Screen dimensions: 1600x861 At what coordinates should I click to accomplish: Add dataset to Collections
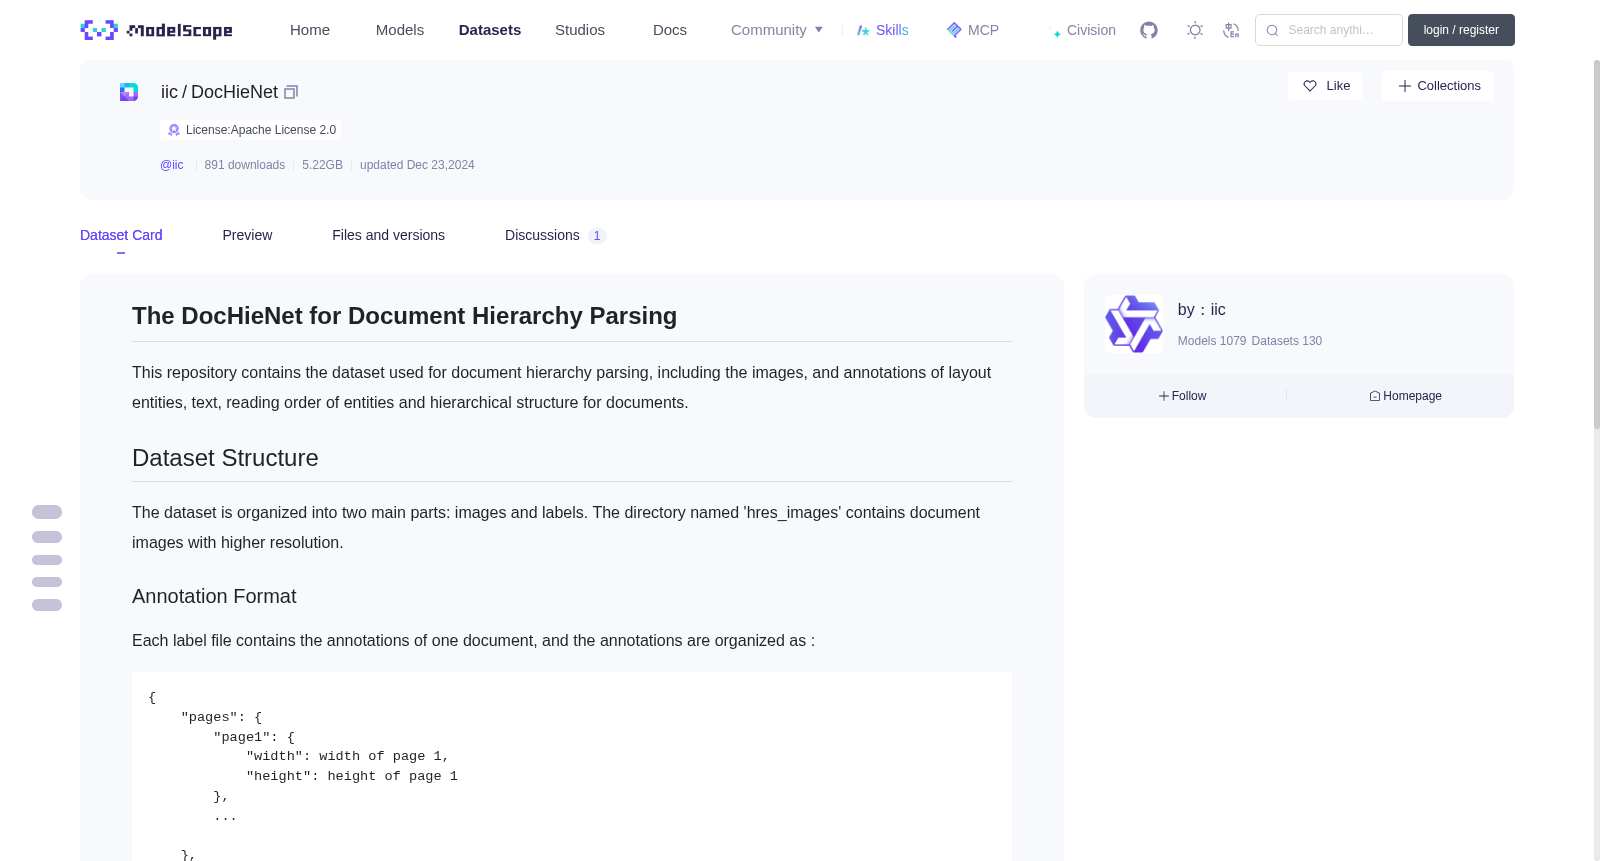[1438, 86]
